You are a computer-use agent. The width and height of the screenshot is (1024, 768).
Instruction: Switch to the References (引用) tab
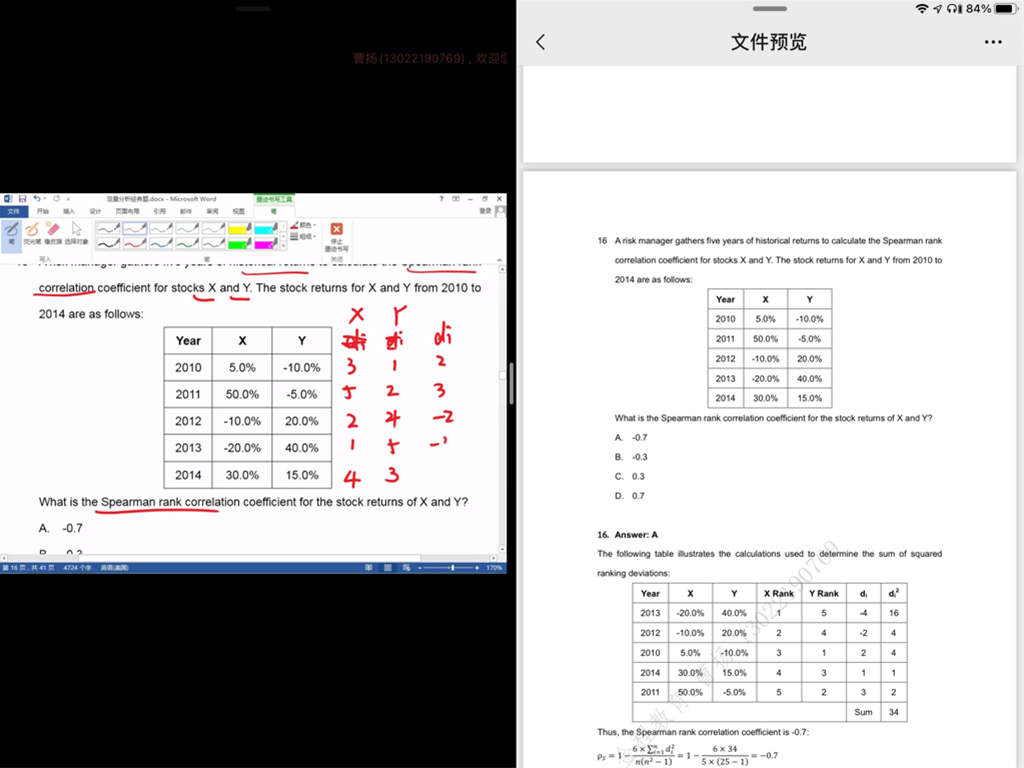[x=160, y=211]
